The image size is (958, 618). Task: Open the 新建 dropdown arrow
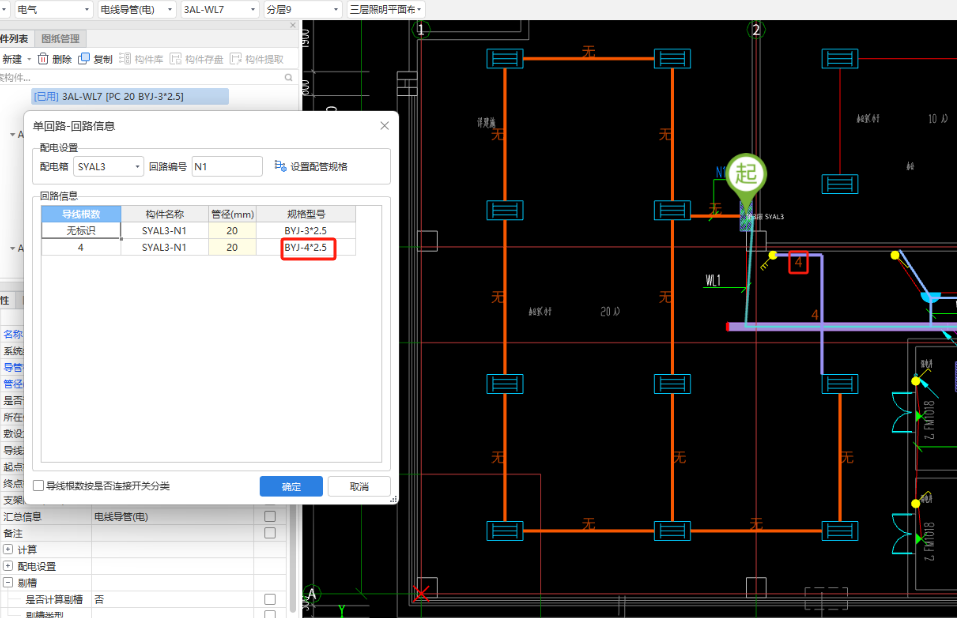[29, 59]
